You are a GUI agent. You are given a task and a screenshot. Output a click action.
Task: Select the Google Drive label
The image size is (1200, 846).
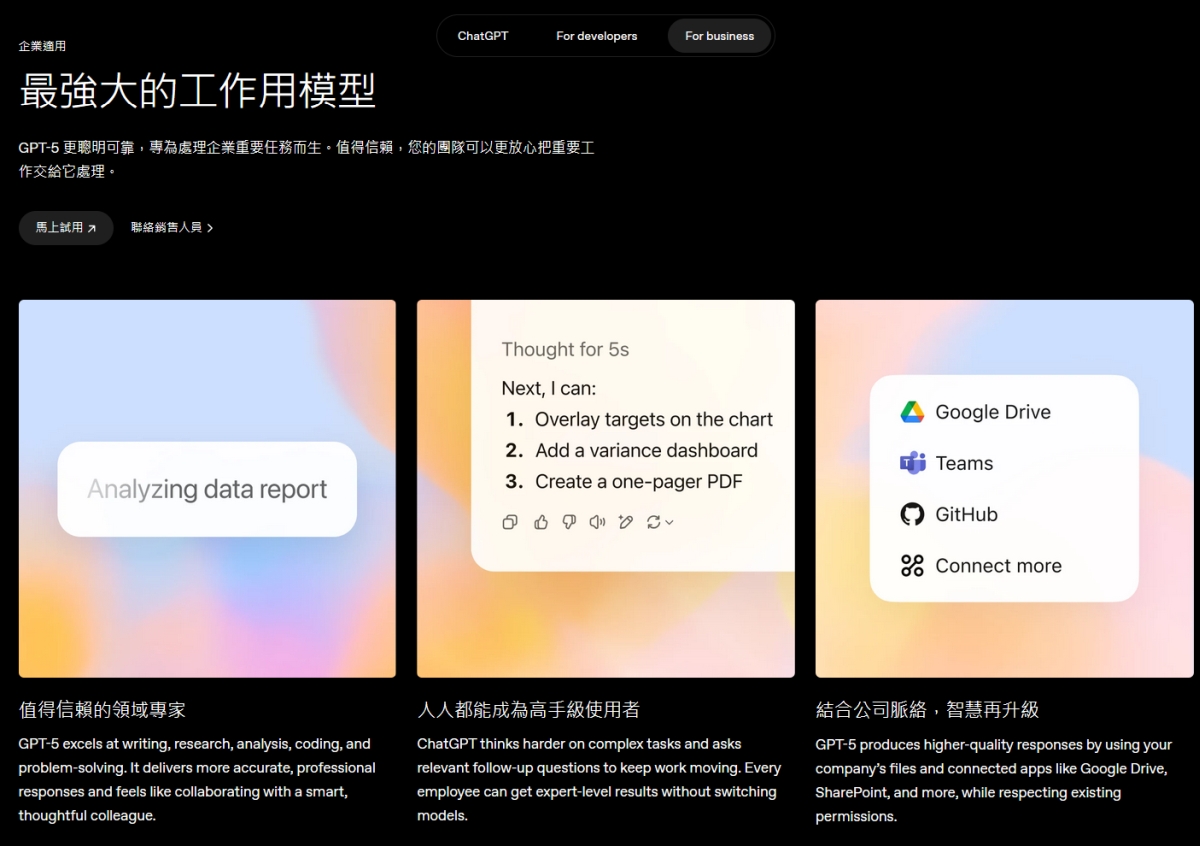[x=993, y=412]
